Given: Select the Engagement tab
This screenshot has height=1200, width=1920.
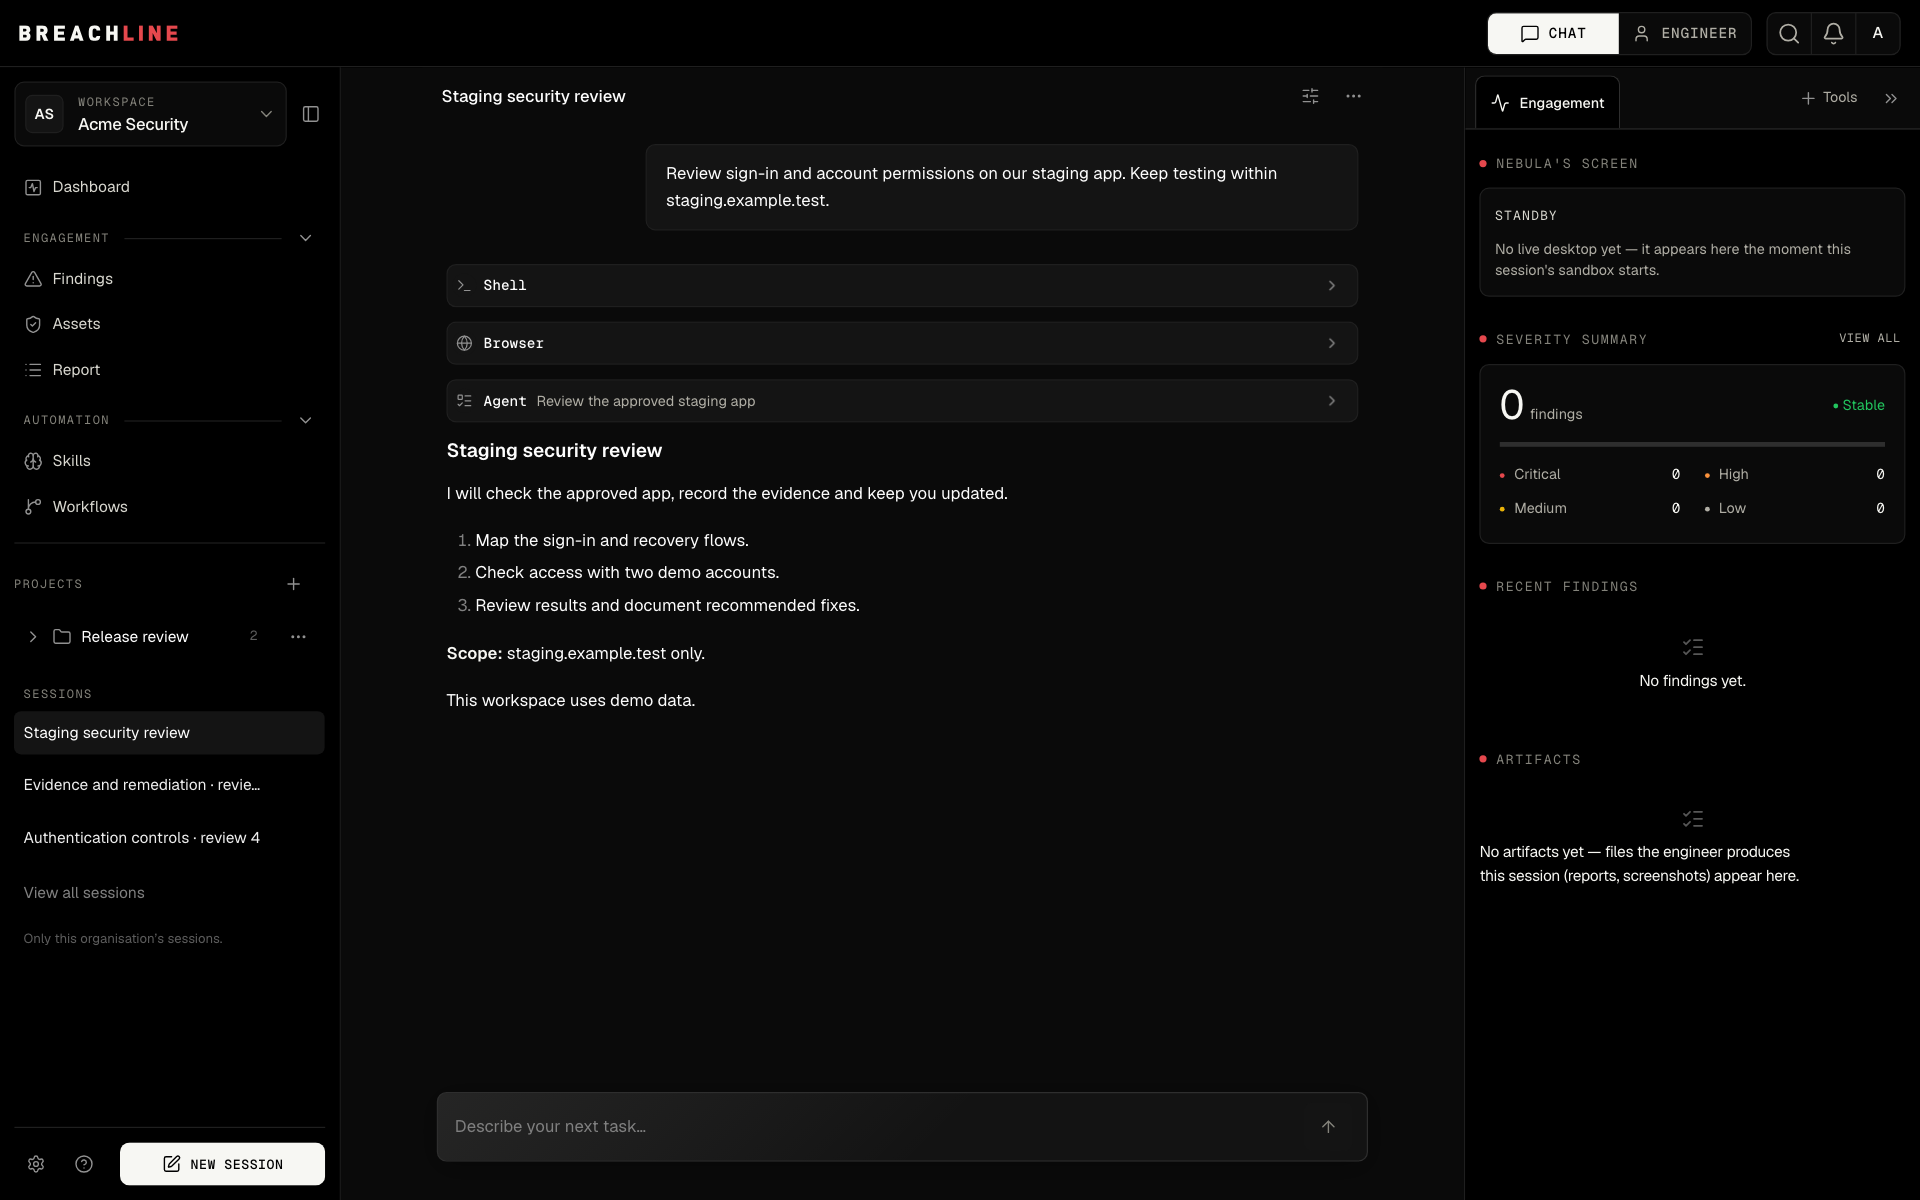Looking at the screenshot, I should coord(1547,103).
